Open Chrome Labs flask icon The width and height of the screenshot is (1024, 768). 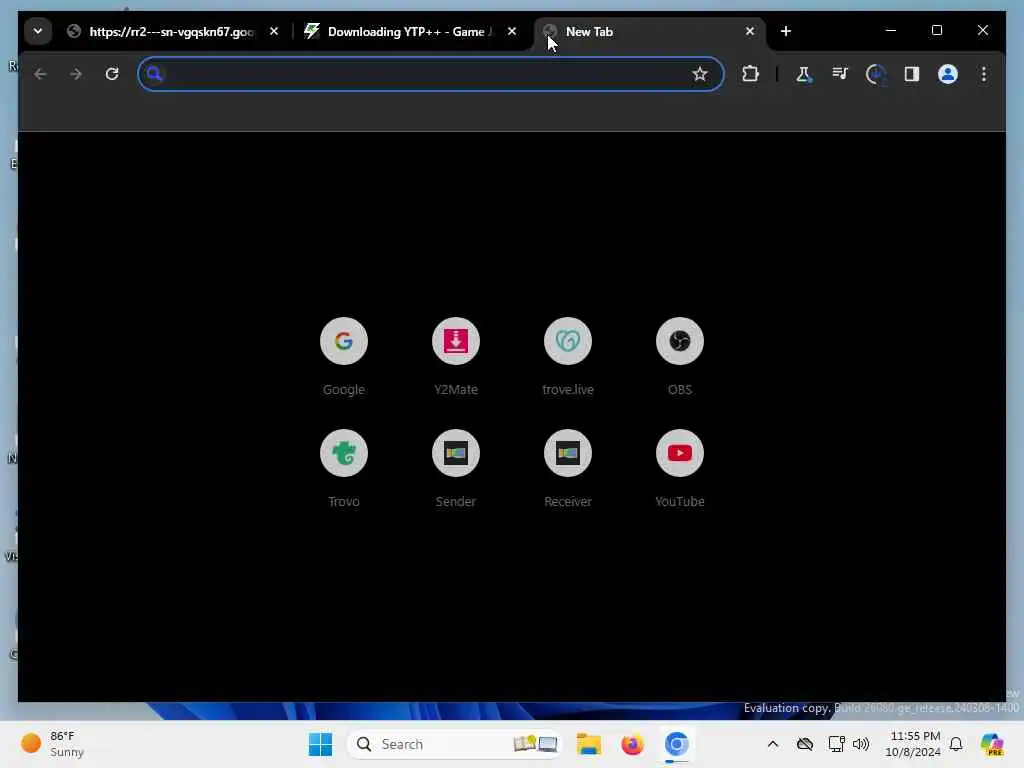(x=804, y=74)
